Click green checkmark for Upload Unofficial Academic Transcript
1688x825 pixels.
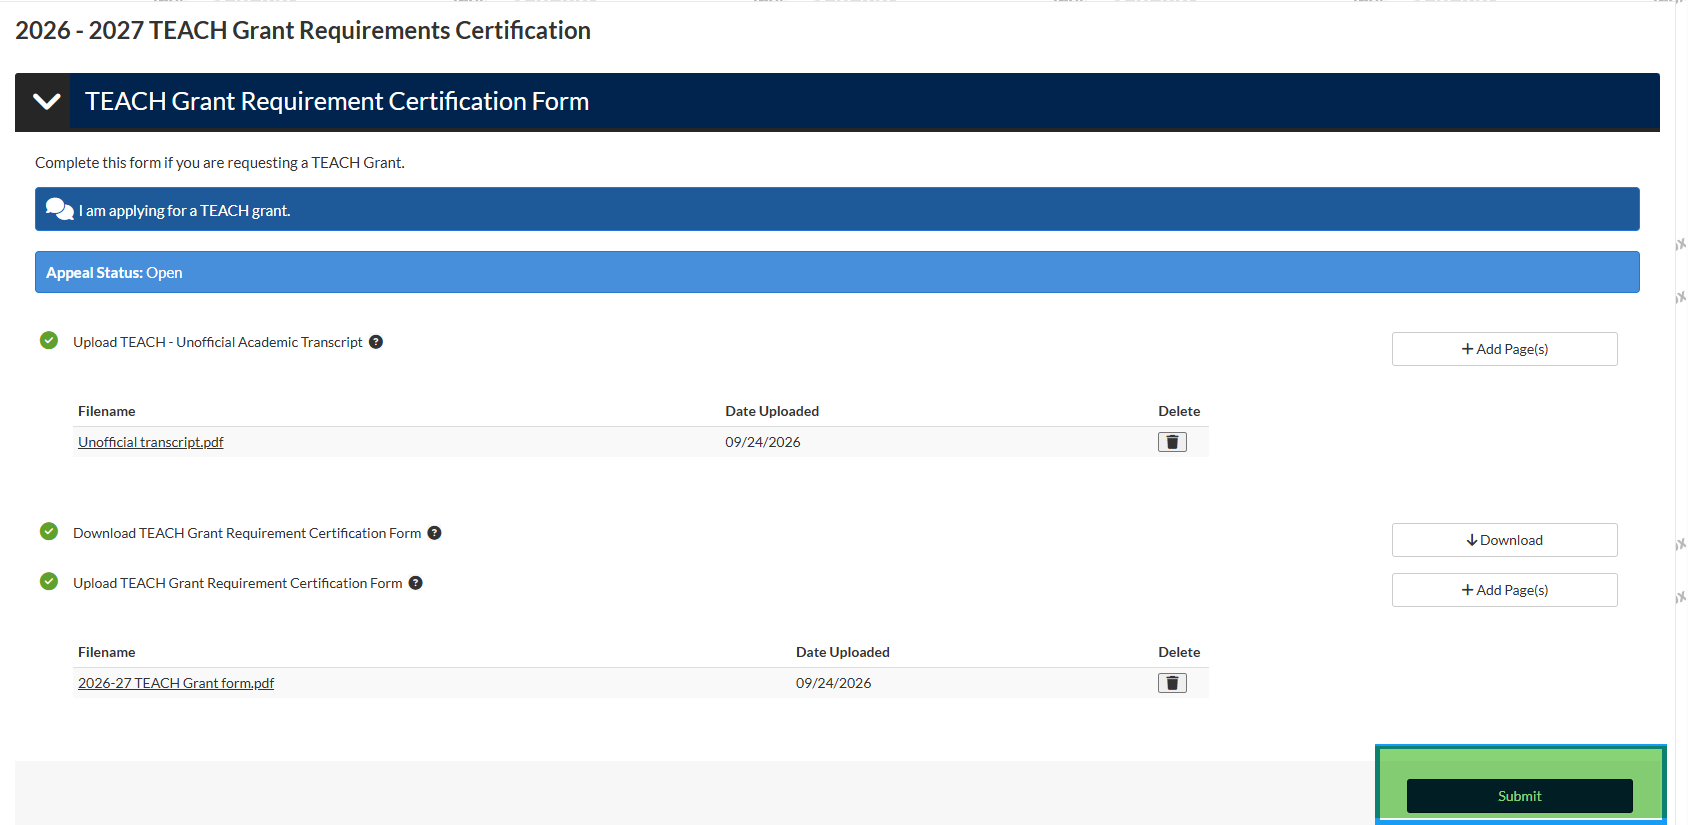[49, 341]
